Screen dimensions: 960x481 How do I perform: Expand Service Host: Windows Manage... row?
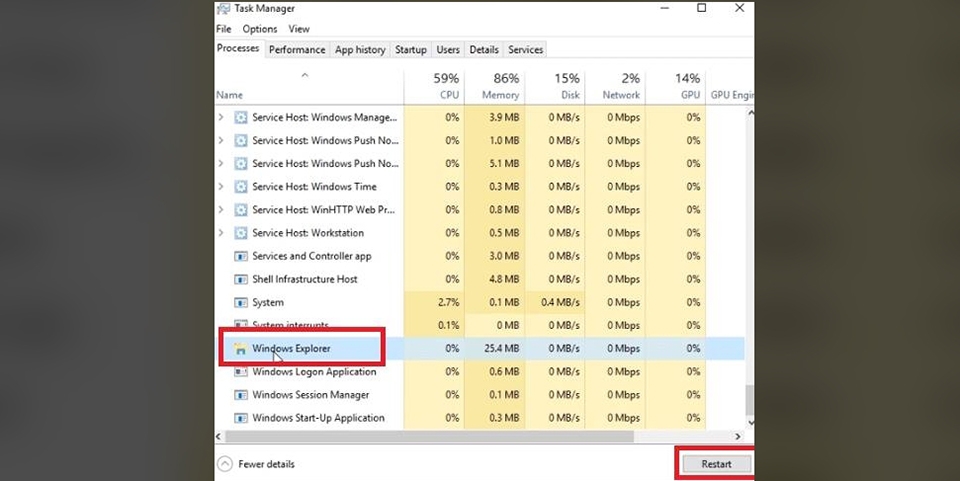point(221,117)
